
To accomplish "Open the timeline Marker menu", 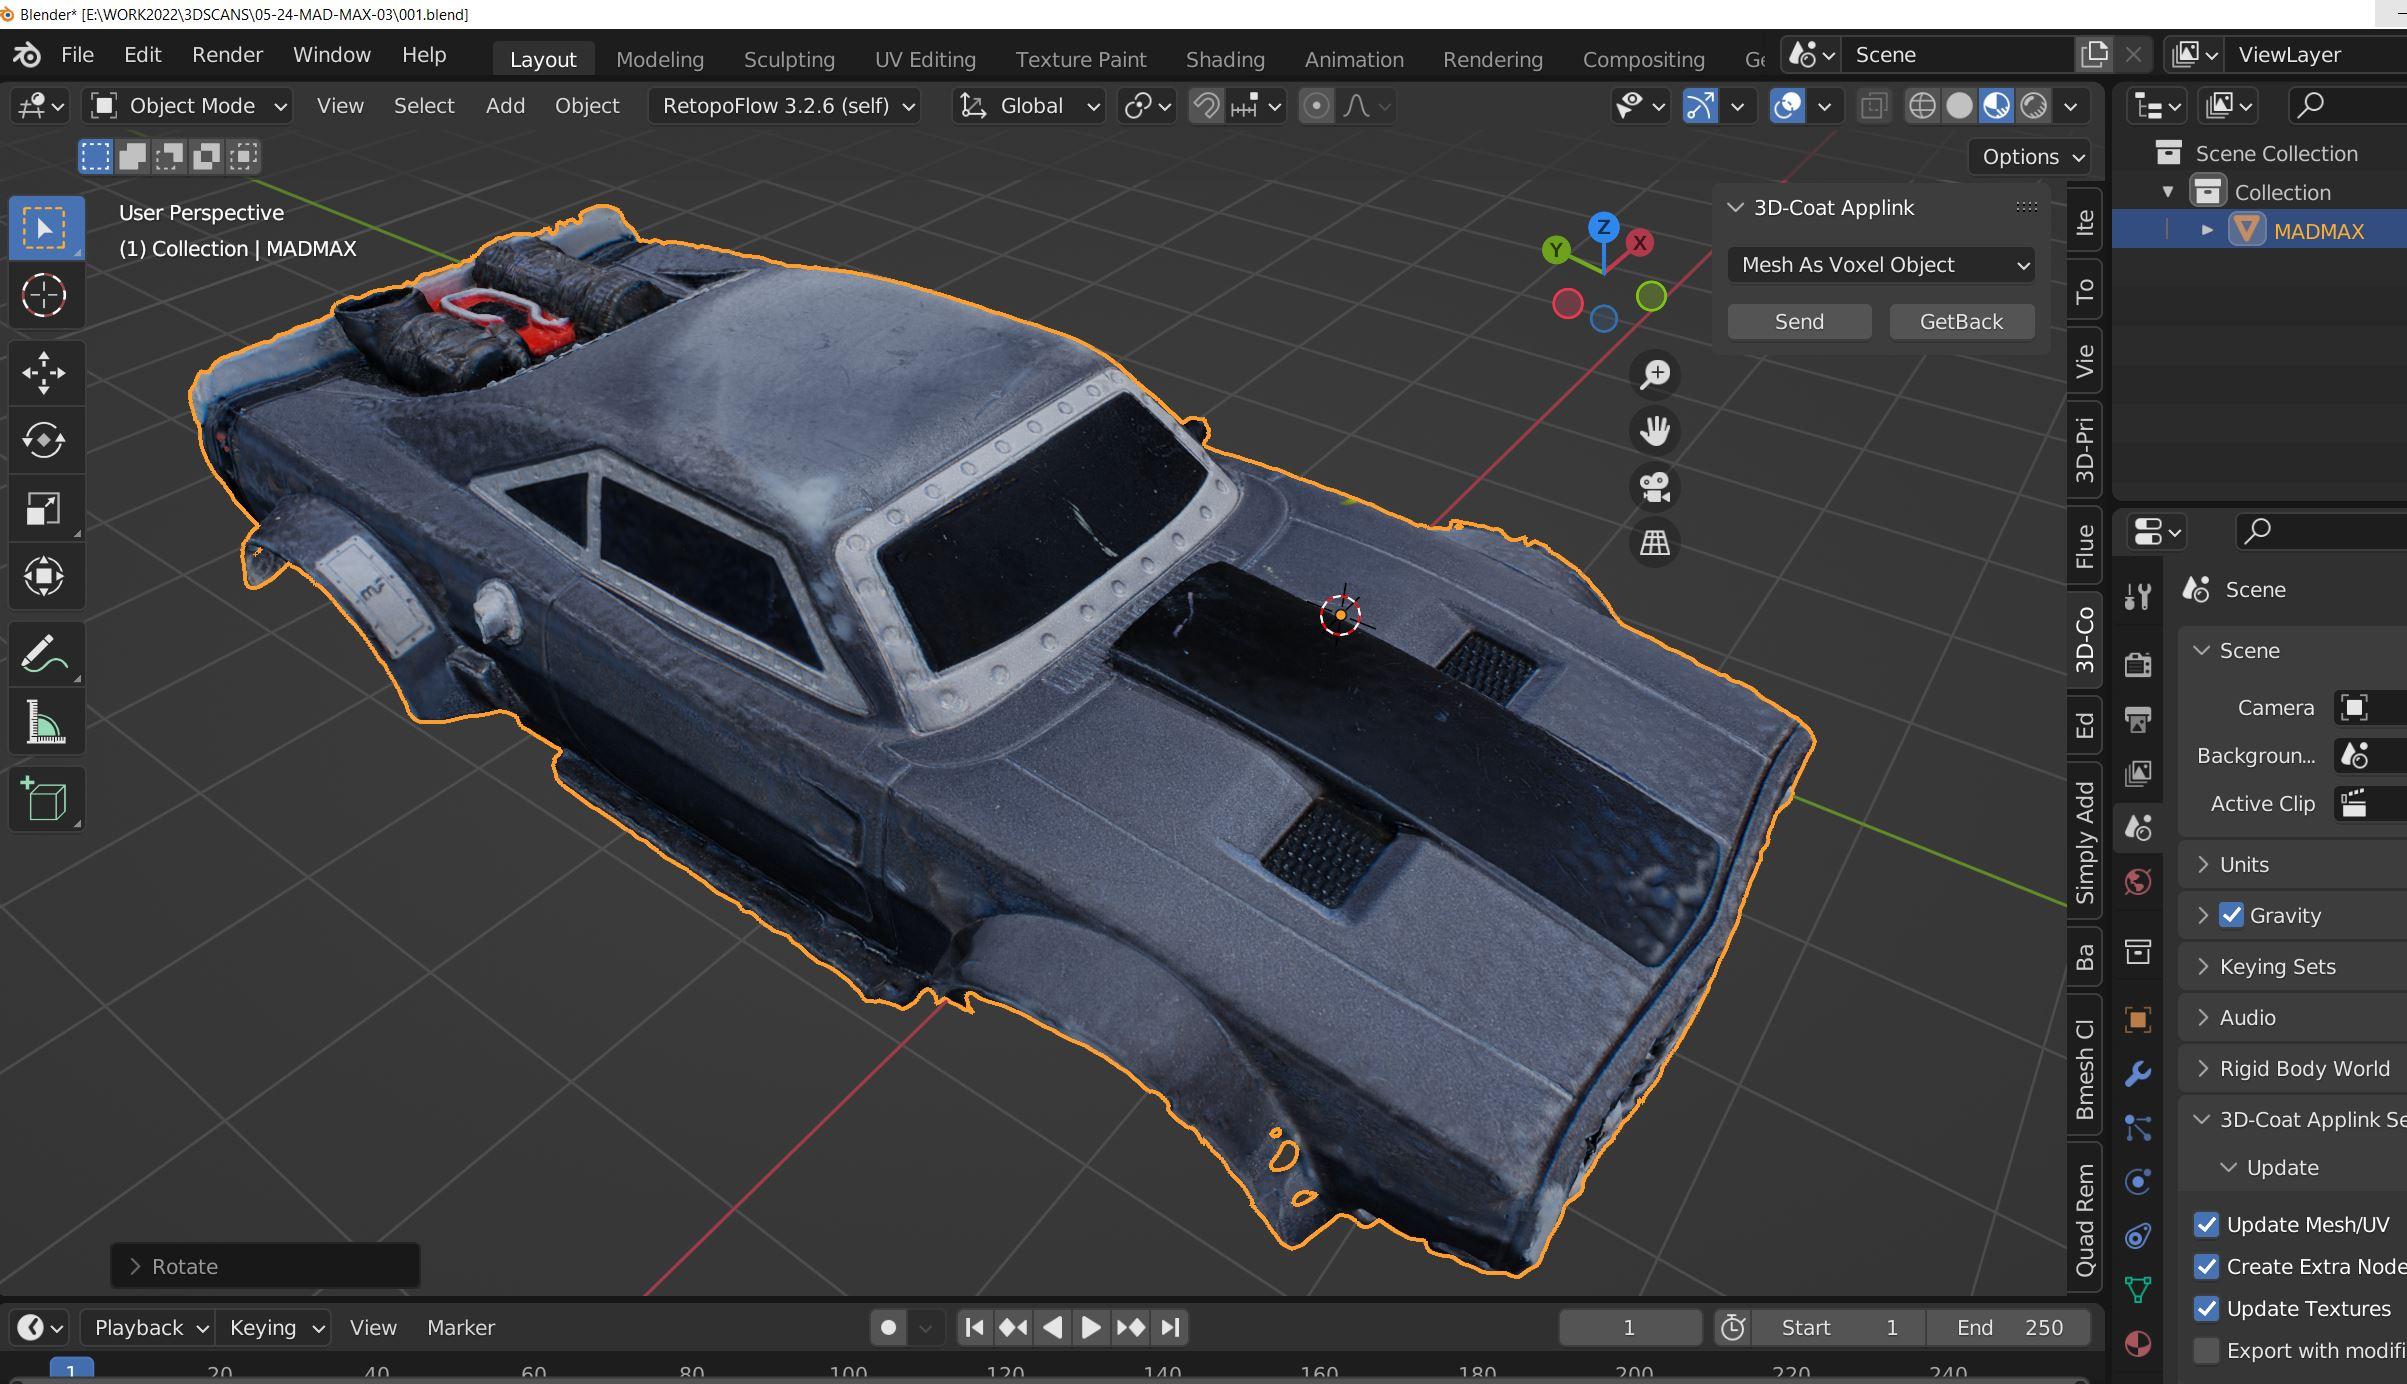I will 461,1327.
